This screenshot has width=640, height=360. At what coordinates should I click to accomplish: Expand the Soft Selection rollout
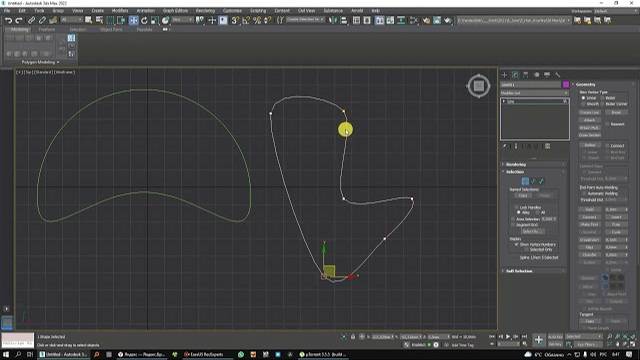click(534, 271)
